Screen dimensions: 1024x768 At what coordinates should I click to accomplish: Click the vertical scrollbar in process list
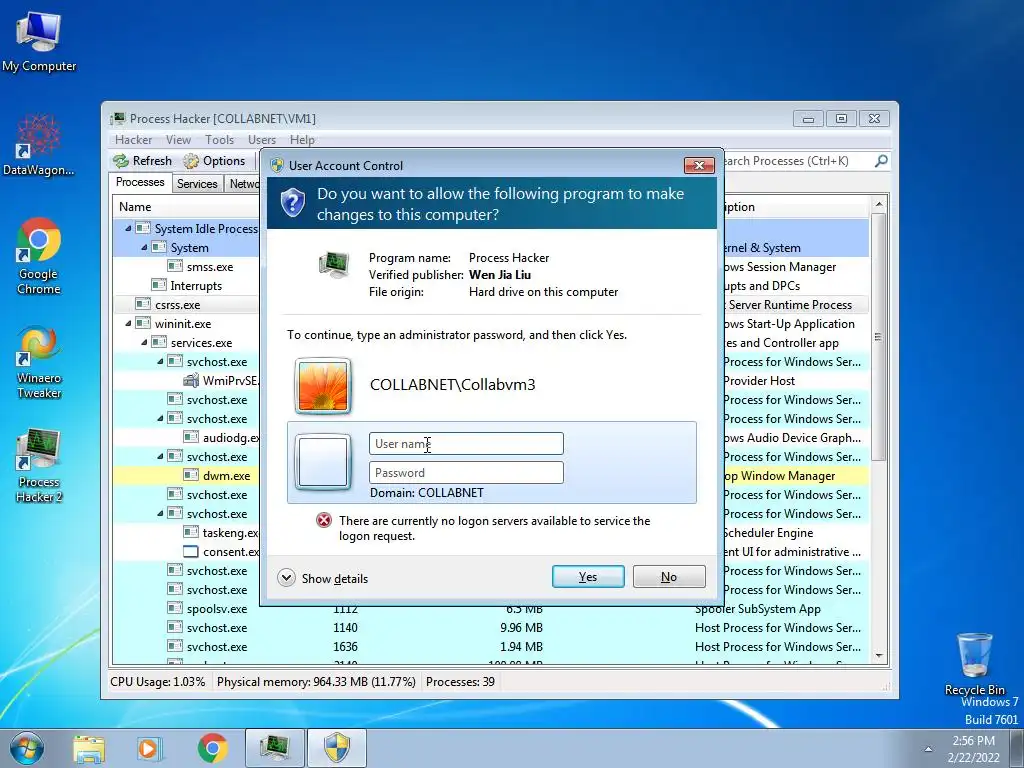coord(878,338)
